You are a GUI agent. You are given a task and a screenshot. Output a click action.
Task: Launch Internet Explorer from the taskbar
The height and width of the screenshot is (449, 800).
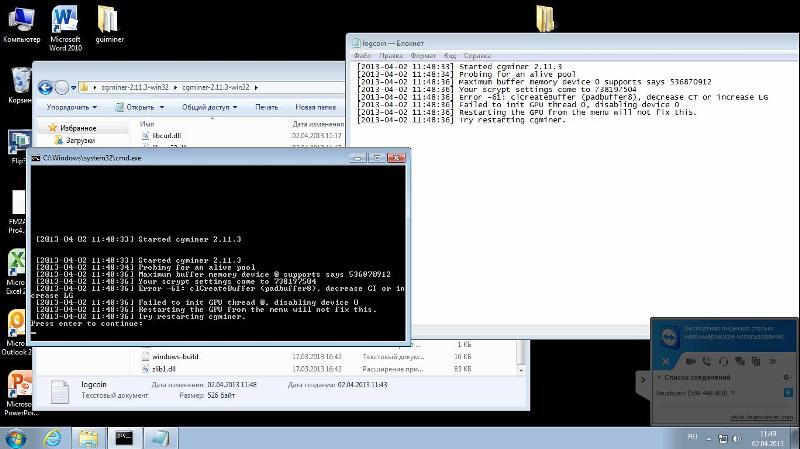tap(53, 438)
